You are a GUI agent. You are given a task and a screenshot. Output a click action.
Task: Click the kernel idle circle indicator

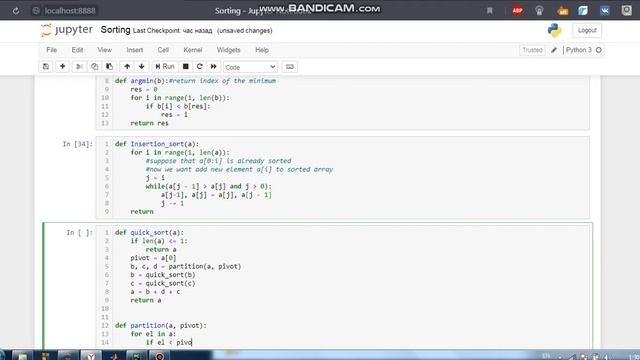[x=599, y=50]
